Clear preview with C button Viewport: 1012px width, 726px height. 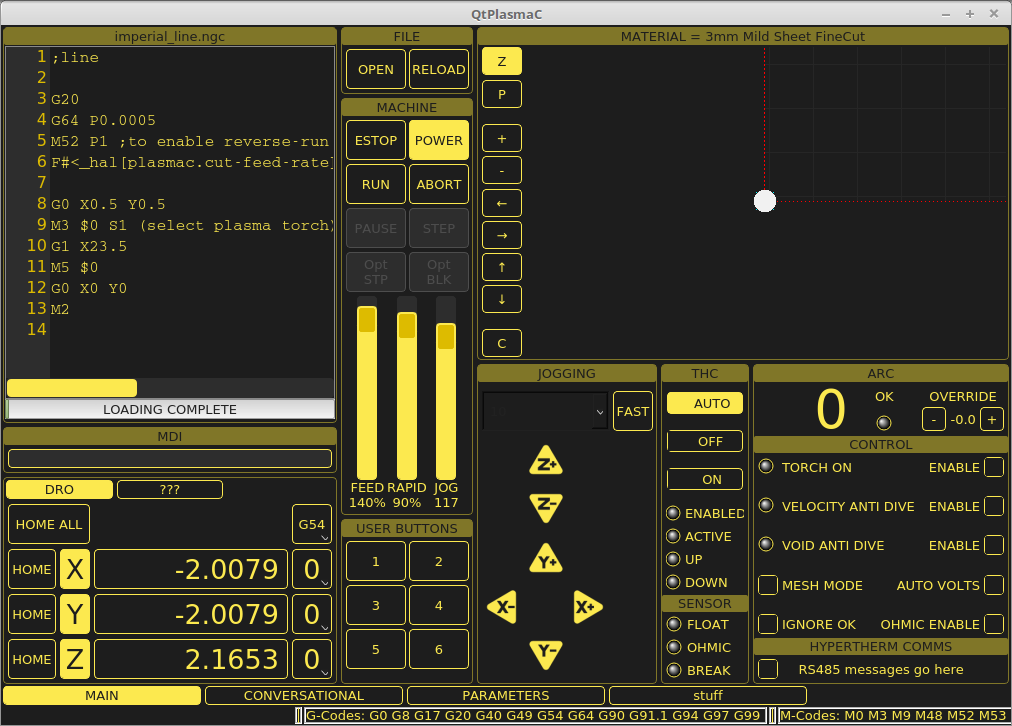[501, 343]
